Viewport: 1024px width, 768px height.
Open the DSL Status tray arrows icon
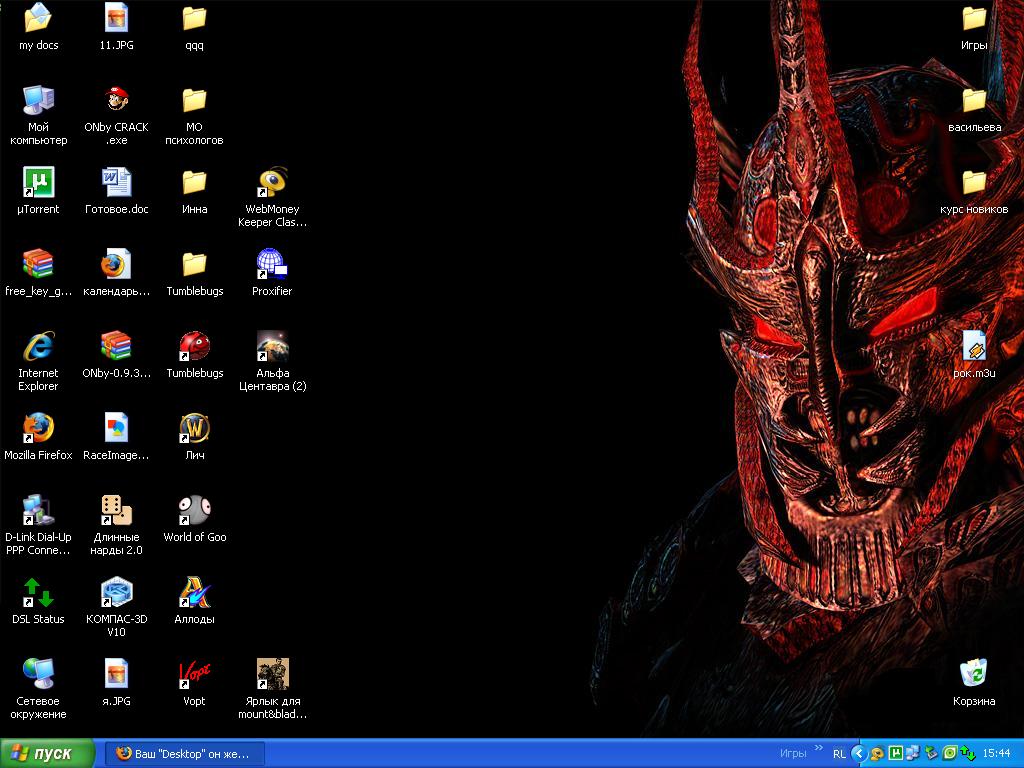coord(967,754)
